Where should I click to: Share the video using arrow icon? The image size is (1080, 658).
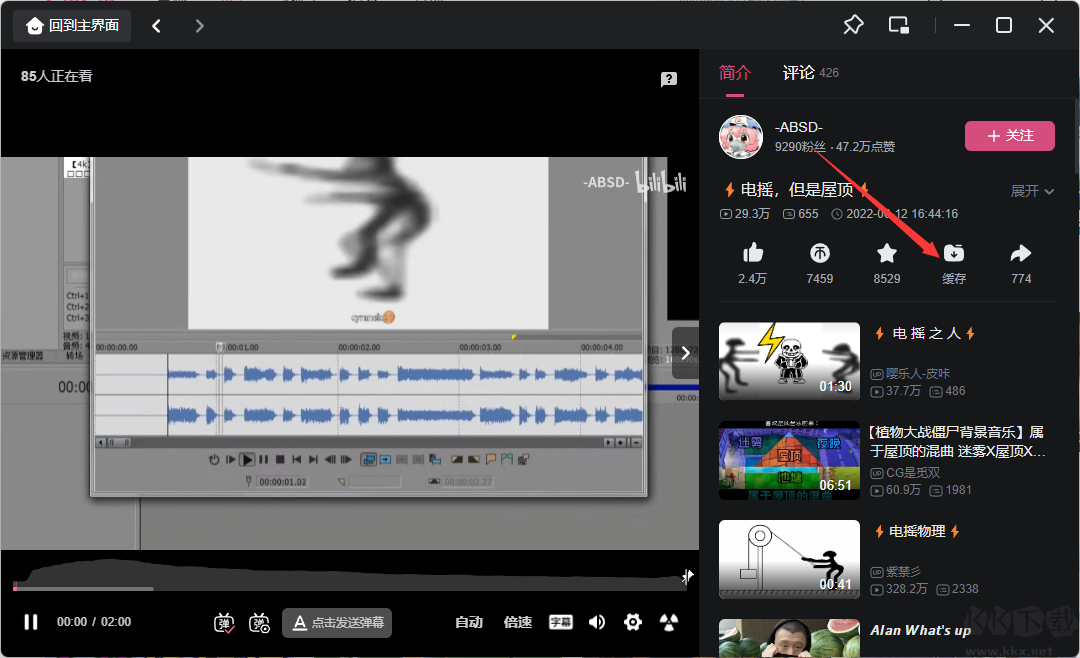click(x=1021, y=253)
